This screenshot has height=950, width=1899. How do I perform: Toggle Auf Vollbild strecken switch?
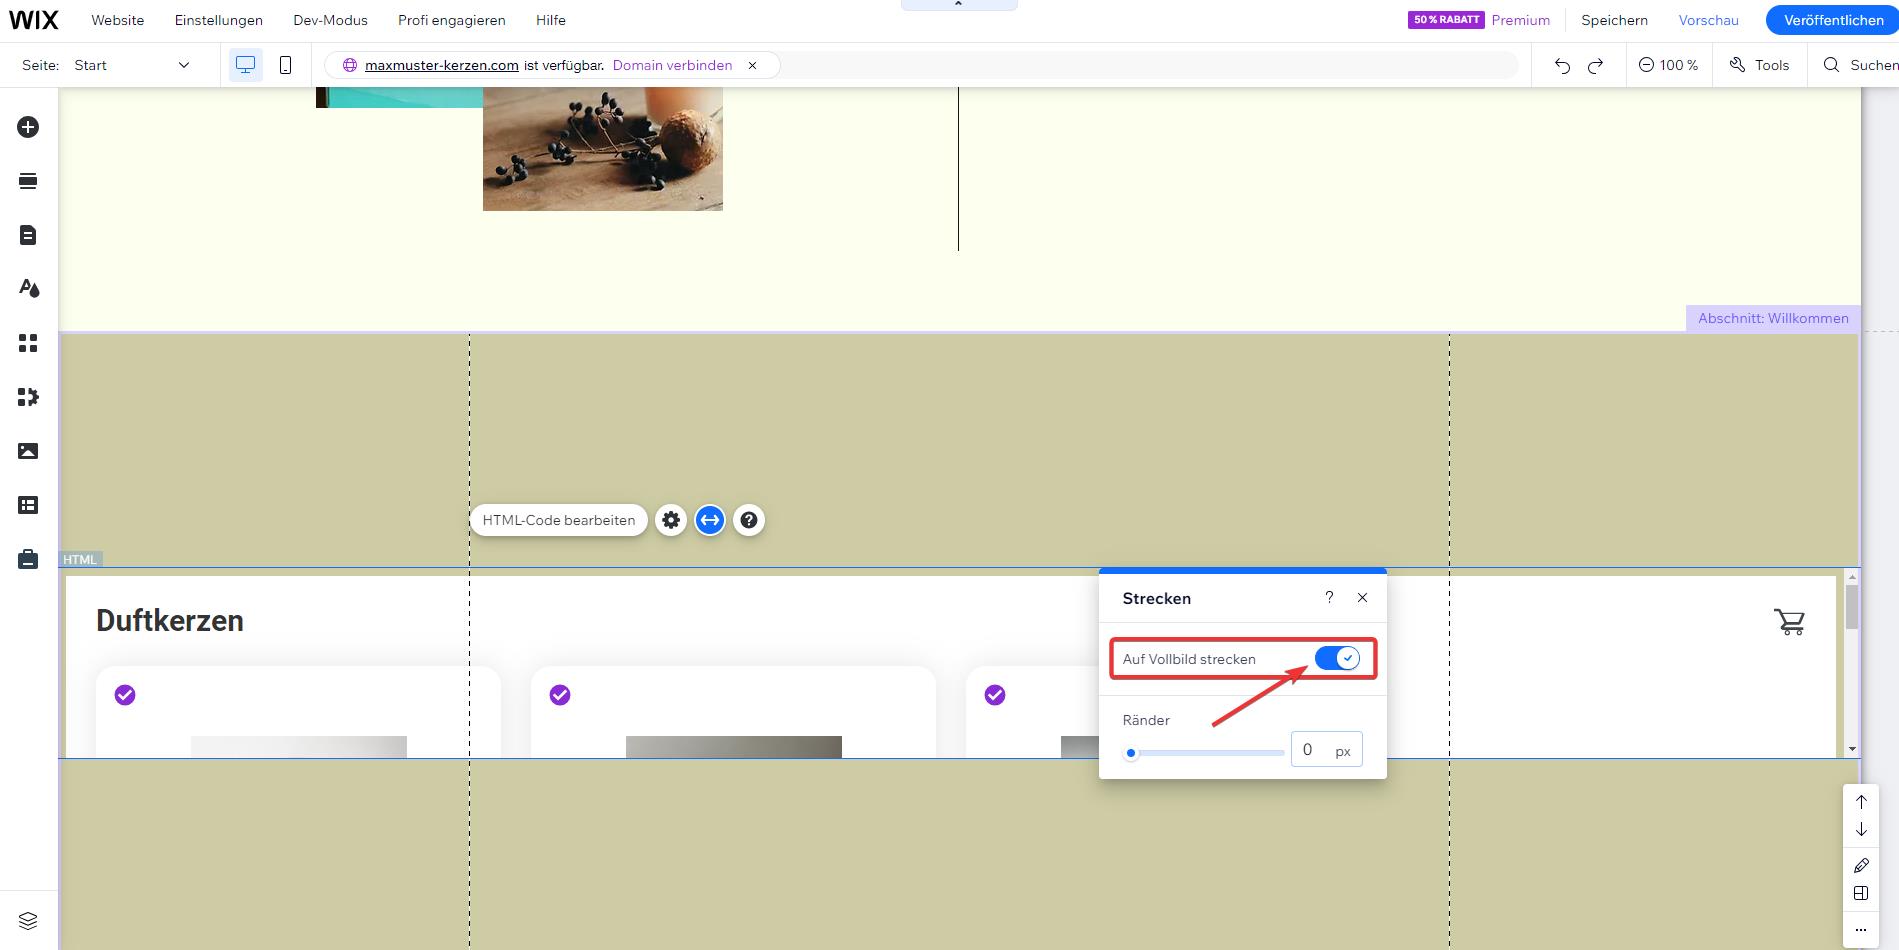click(1337, 658)
